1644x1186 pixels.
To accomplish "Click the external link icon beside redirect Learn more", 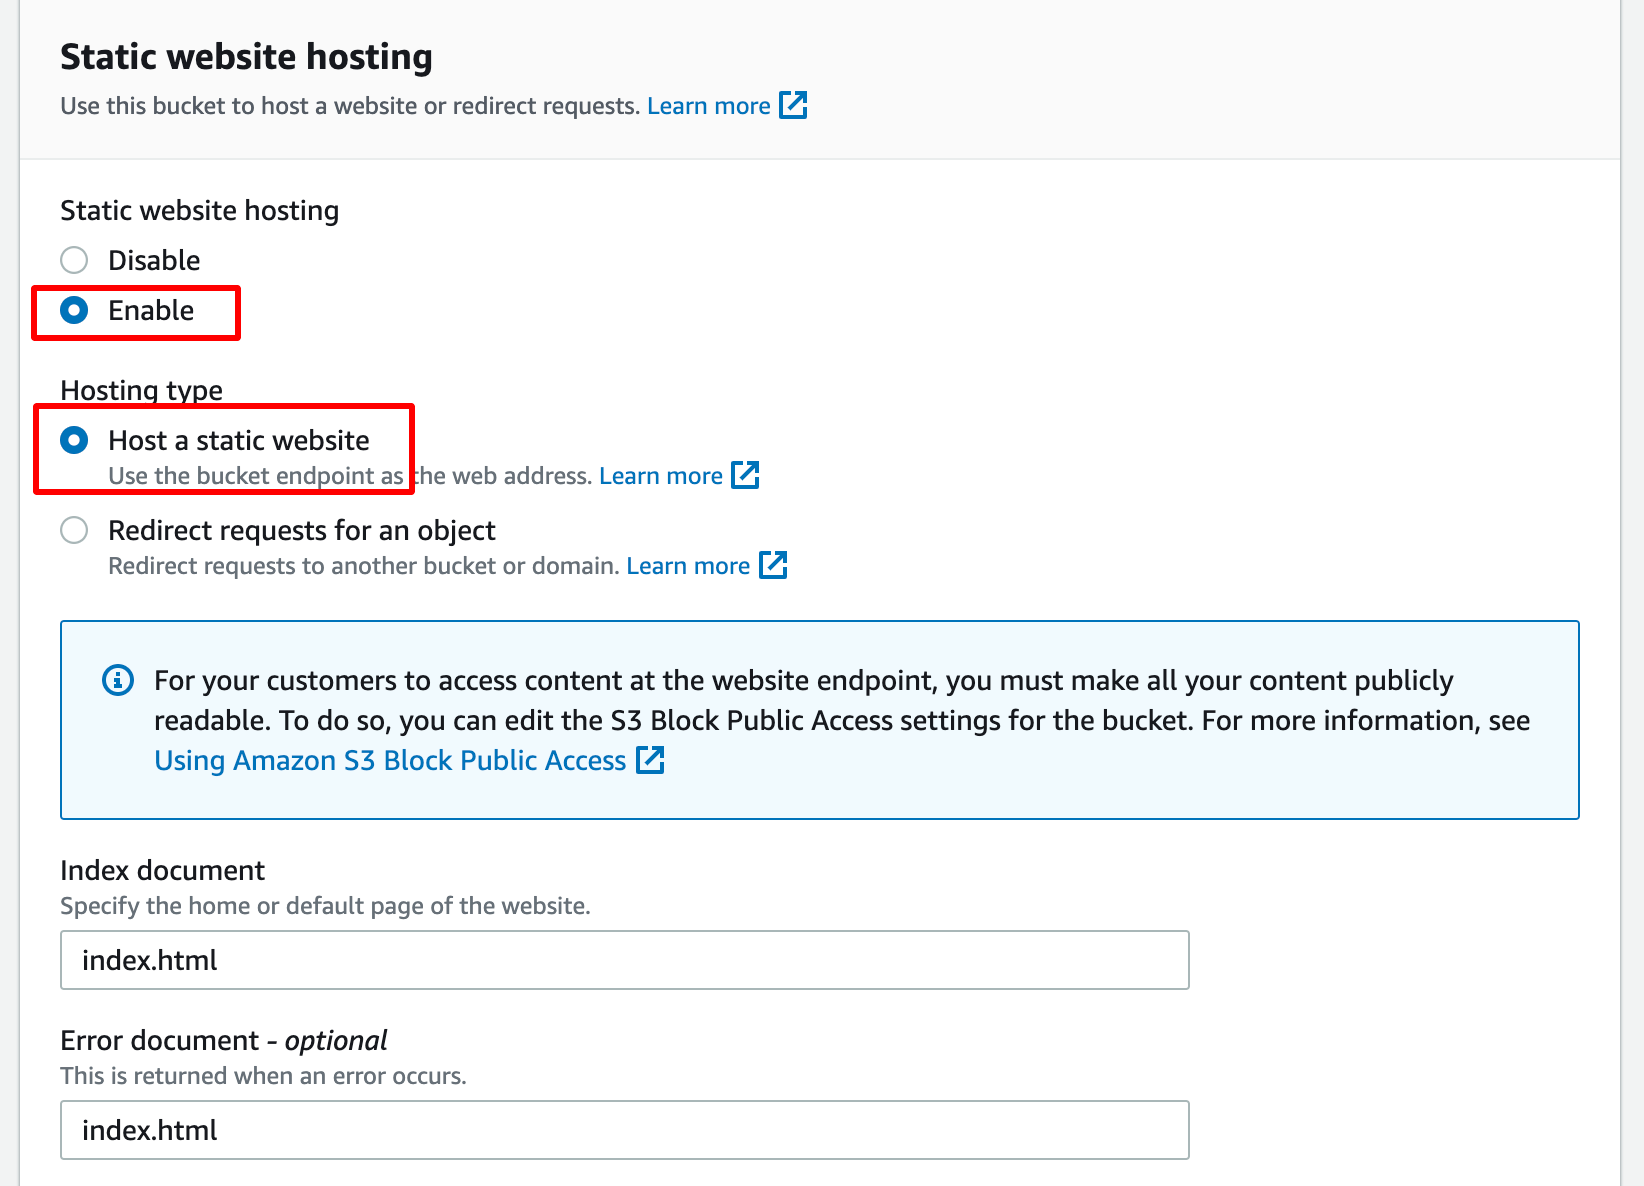I will 774,565.
